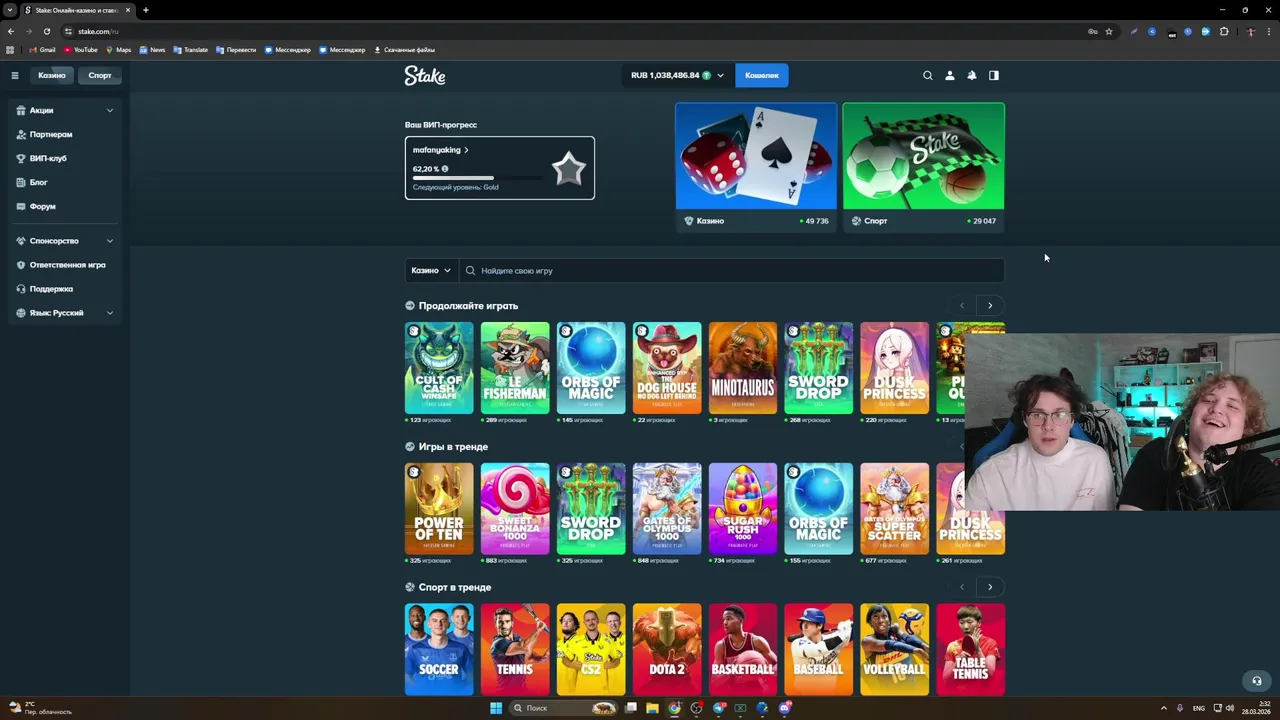The width and height of the screenshot is (1280, 720).
Task: Click the info icon next to 62,20 %
Action: click(445, 169)
